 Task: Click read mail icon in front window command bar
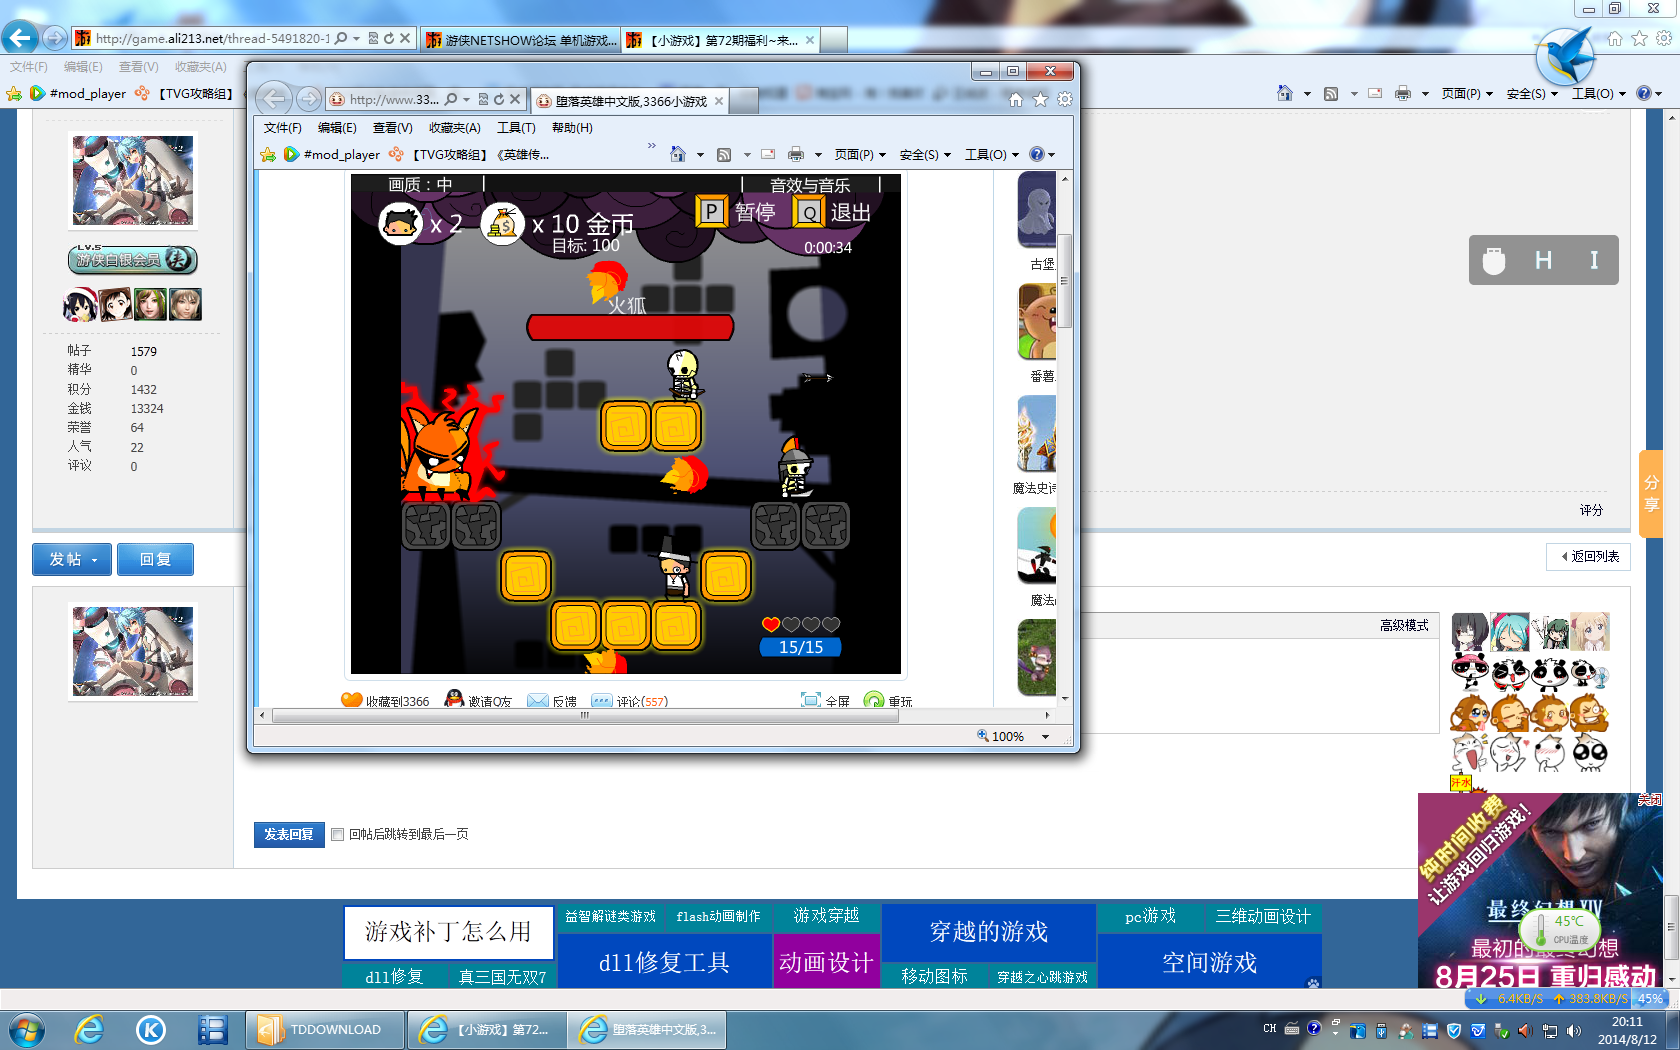[768, 154]
